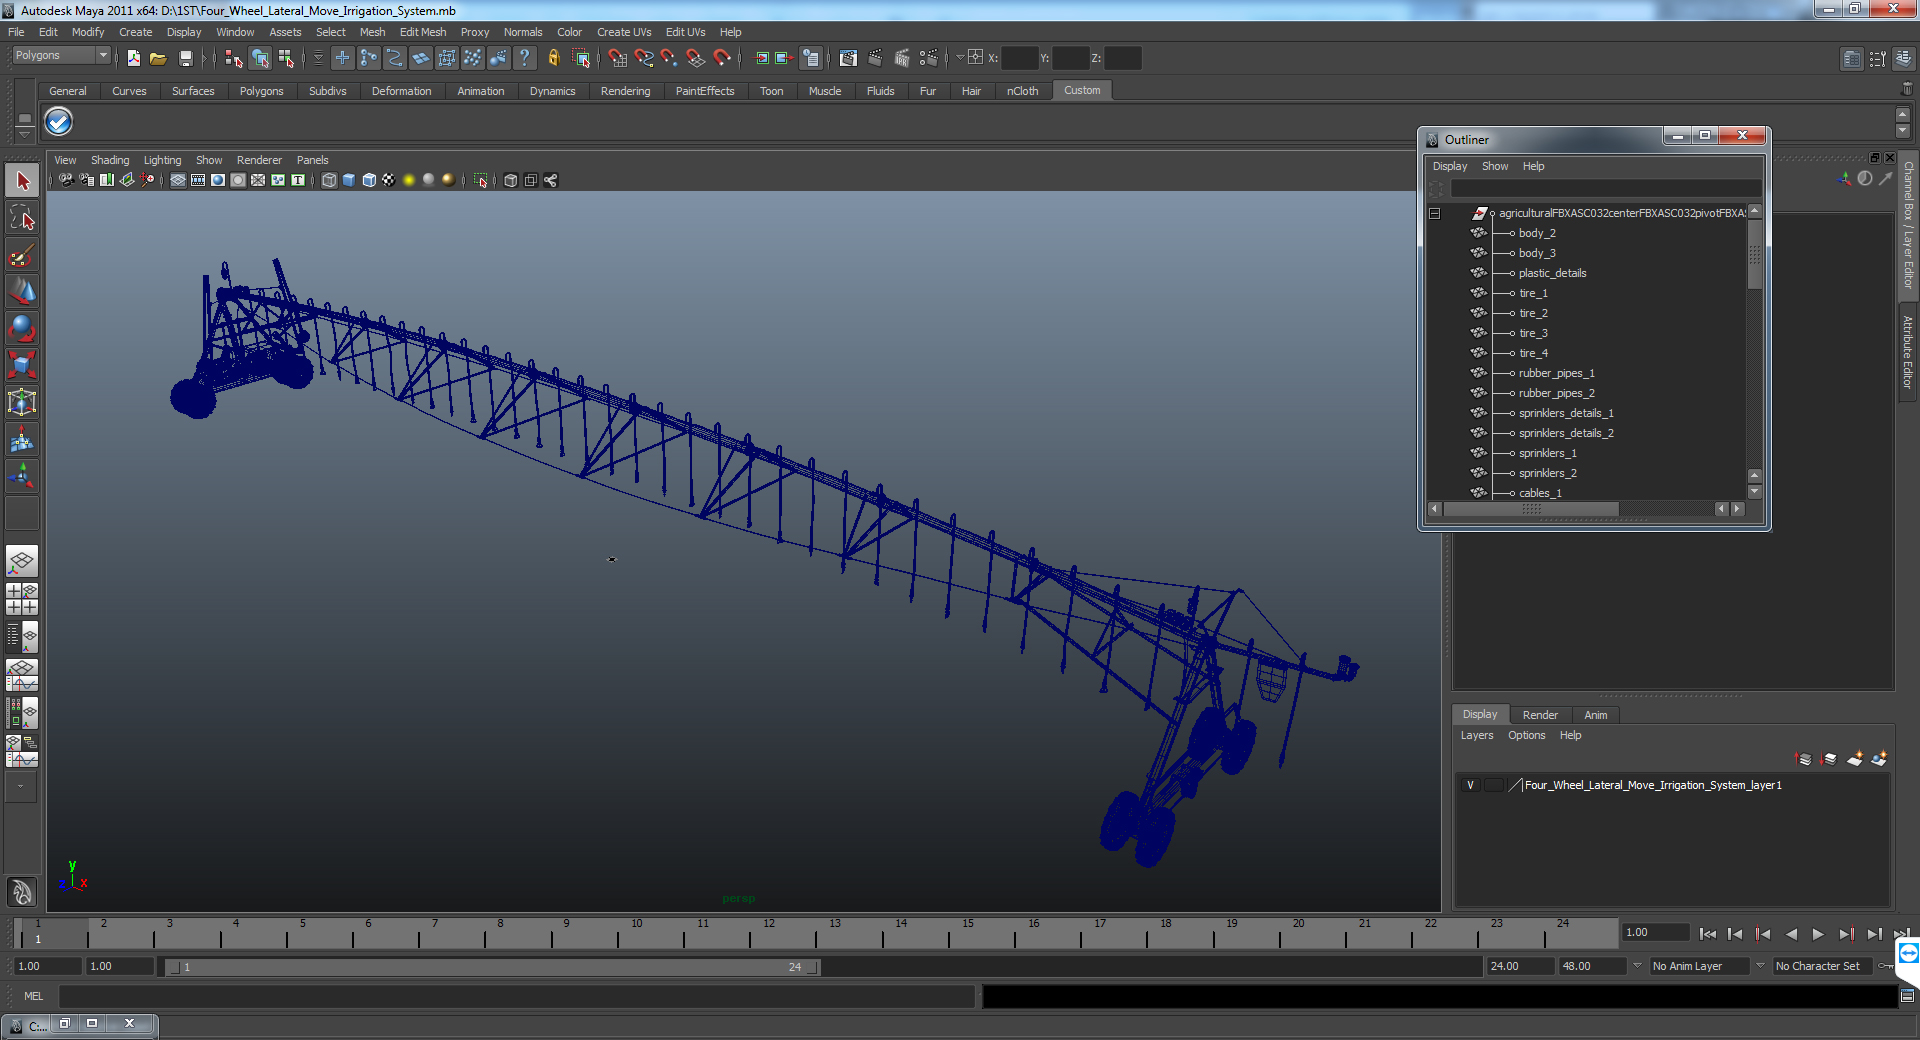Toggle V visibility of Four_Wheel layer

click(x=1470, y=785)
